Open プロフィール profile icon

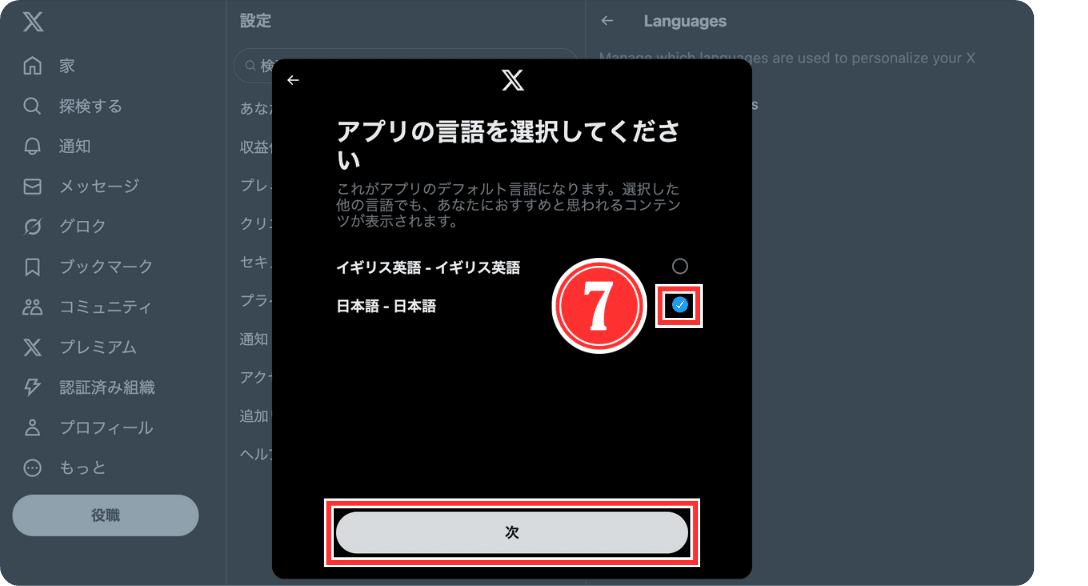(33, 427)
